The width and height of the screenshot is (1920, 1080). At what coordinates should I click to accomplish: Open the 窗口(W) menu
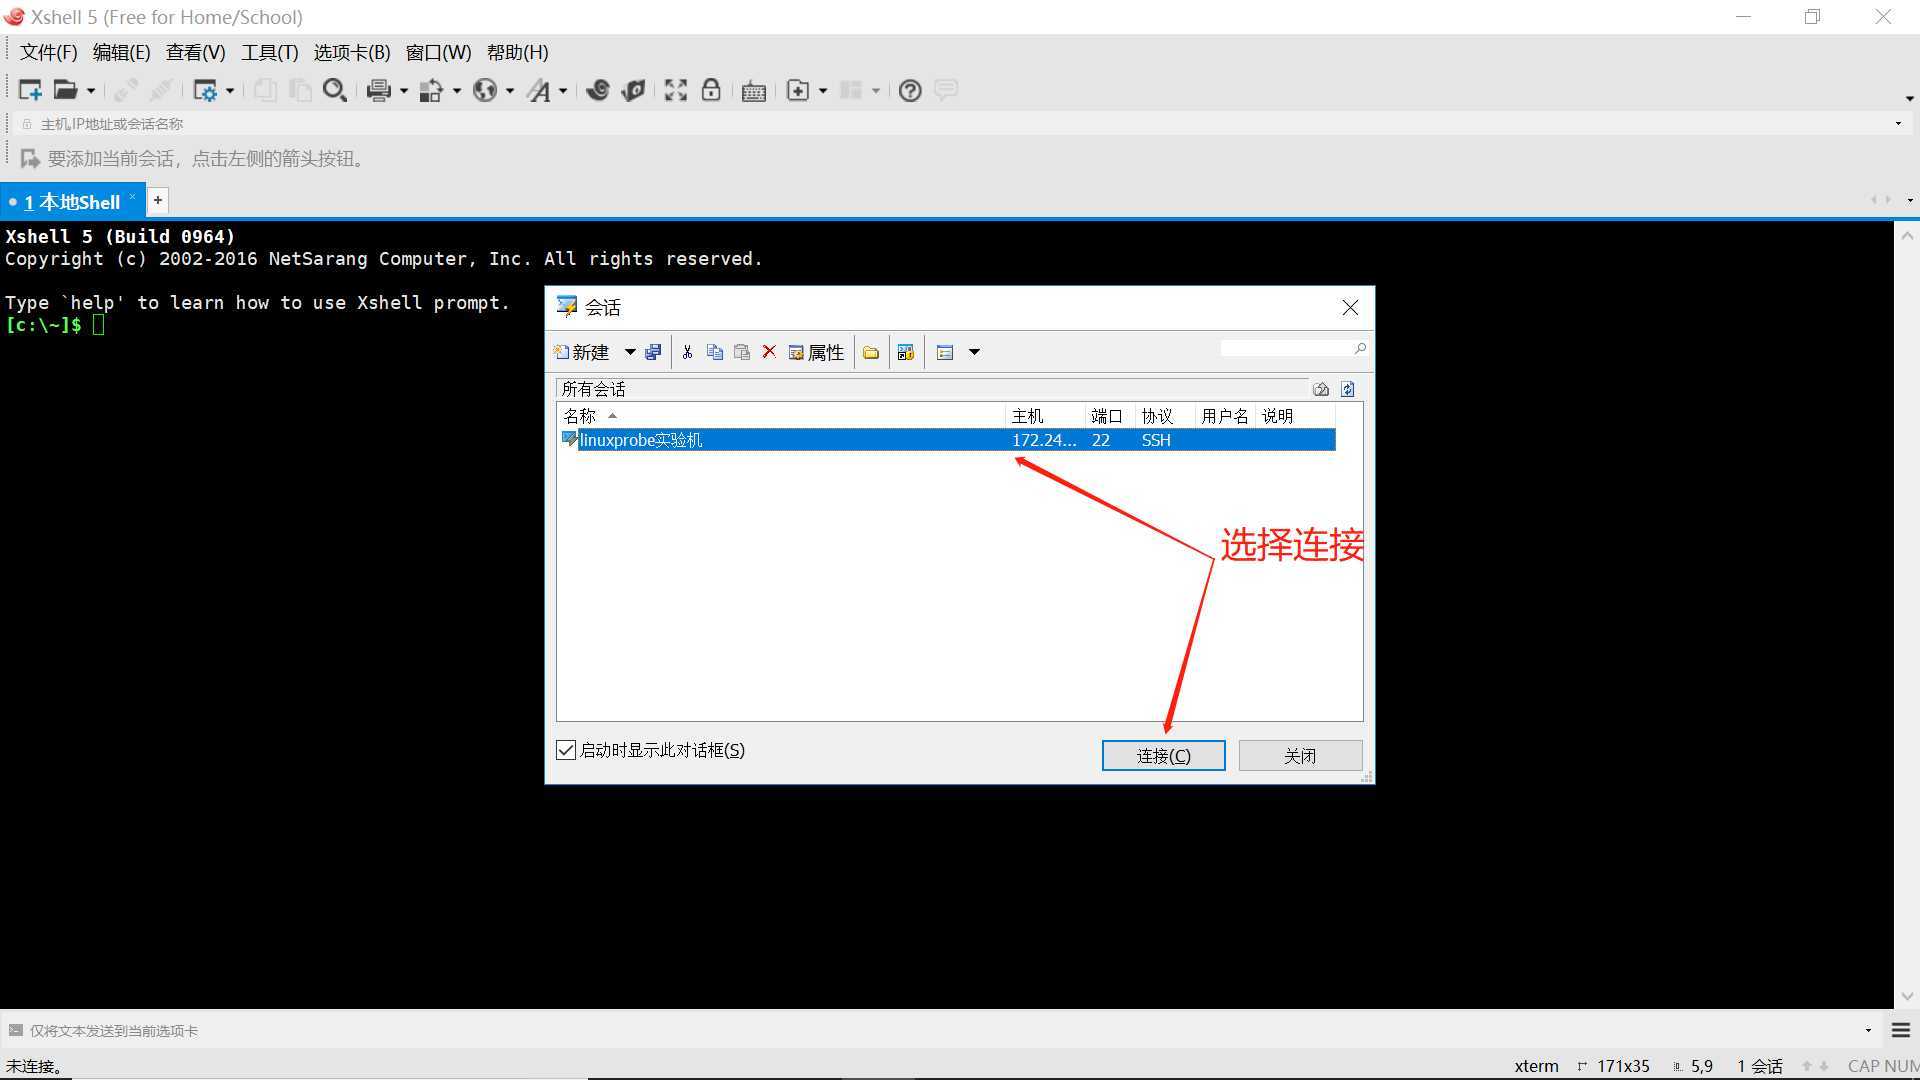click(x=438, y=53)
